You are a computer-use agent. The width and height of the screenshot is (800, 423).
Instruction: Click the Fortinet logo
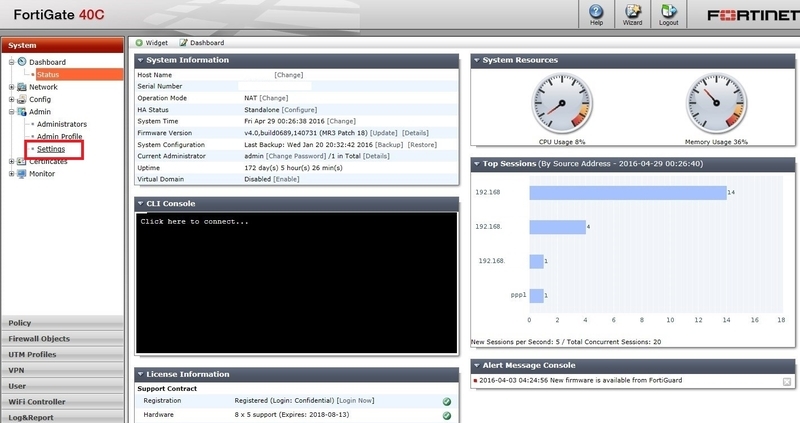[753, 15]
